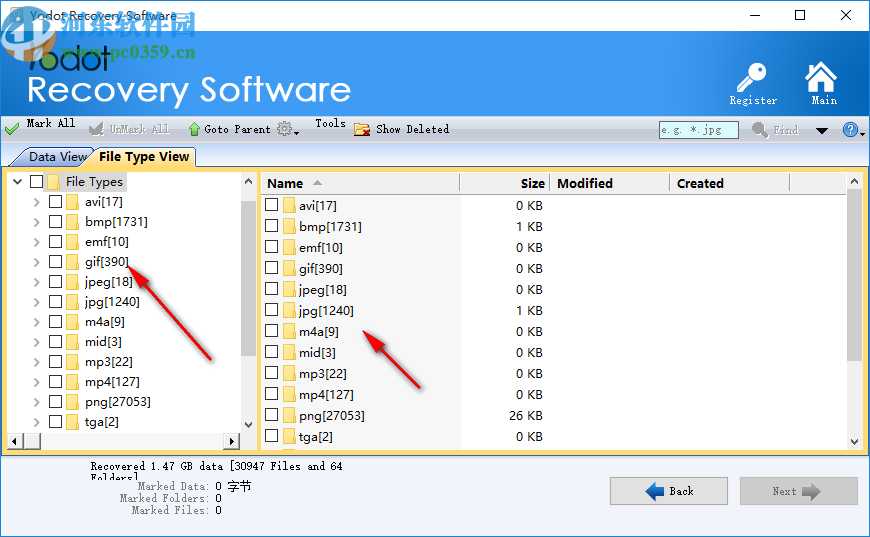Viewport: 870px width, 537px height.
Task: Click the mp3[22] folder icon in tree
Action: [x=72, y=362]
